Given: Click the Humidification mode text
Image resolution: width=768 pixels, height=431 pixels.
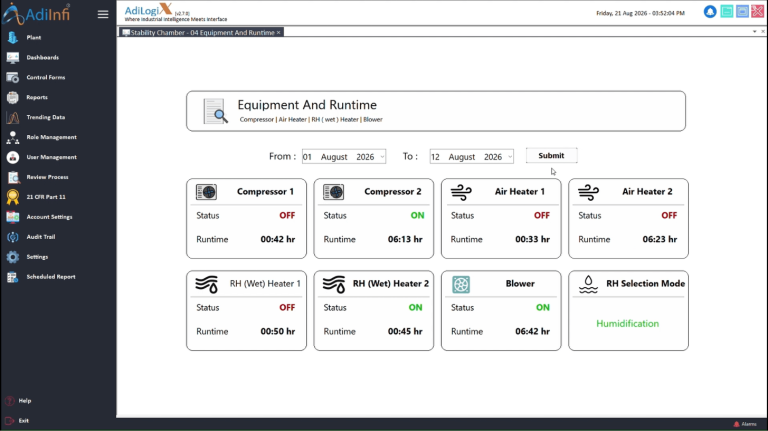Looking at the screenshot, I should pyautogui.click(x=627, y=324).
